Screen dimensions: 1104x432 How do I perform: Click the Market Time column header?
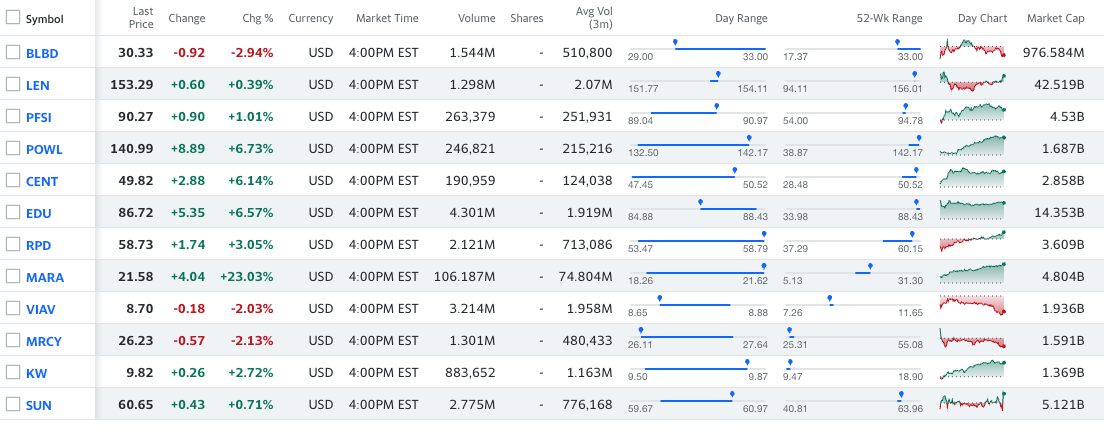click(x=387, y=18)
